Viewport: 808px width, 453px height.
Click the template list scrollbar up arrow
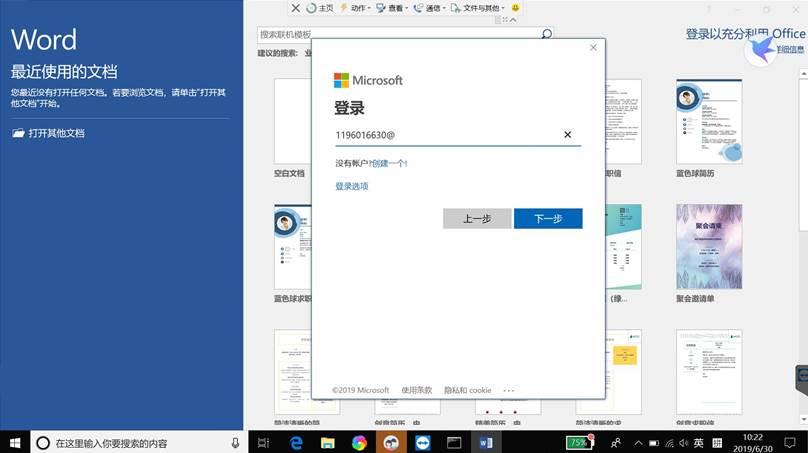coord(803,74)
